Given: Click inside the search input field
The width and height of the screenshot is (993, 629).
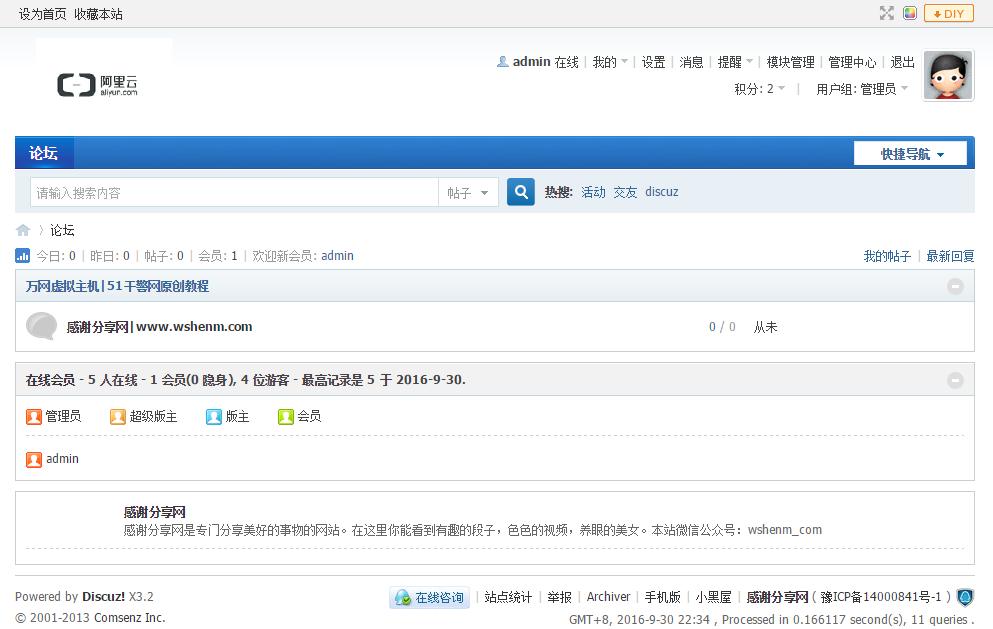Looking at the screenshot, I should pos(230,191).
